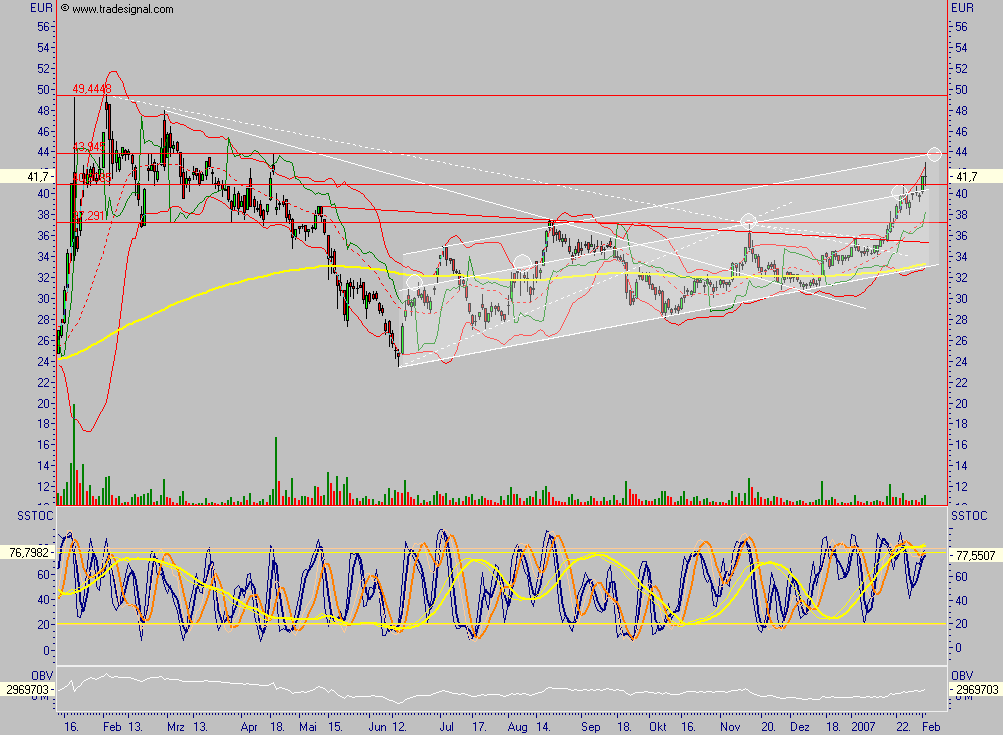Click the Apr month label on time axis

pos(249,727)
